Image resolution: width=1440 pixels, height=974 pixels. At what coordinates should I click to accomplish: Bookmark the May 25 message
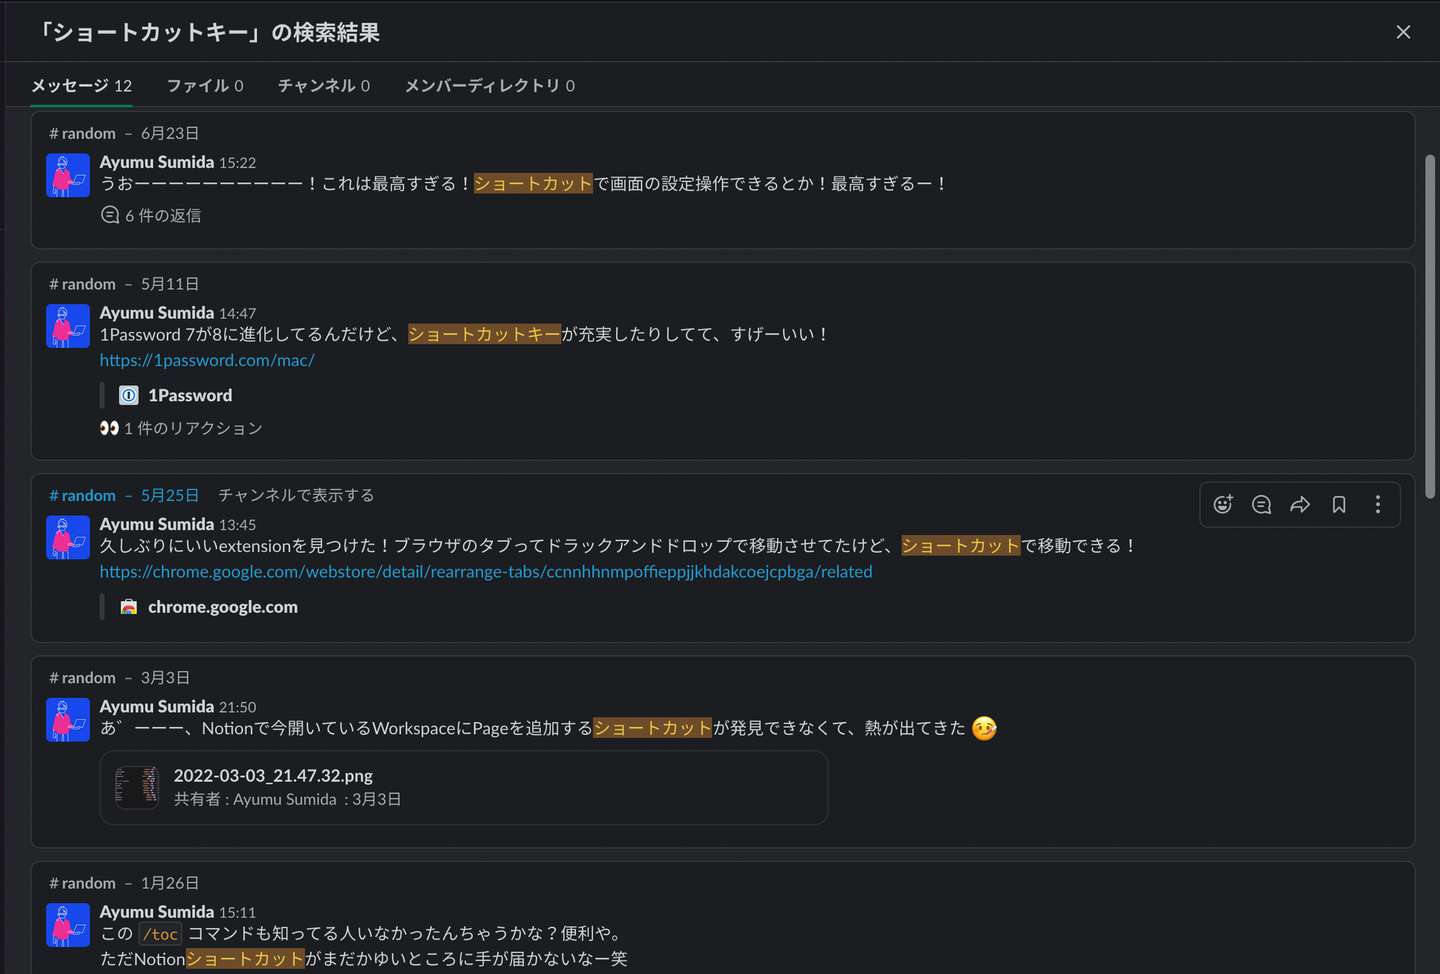point(1339,505)
